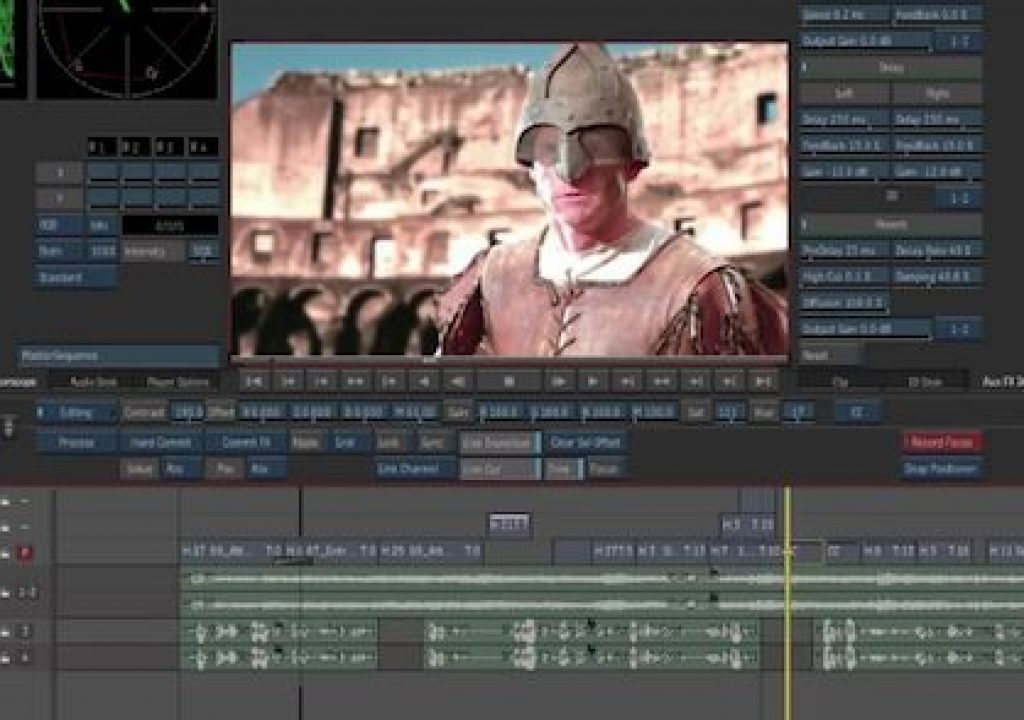Click the vectorscope display
This screenshot has height=720, width=1024.
127,49
